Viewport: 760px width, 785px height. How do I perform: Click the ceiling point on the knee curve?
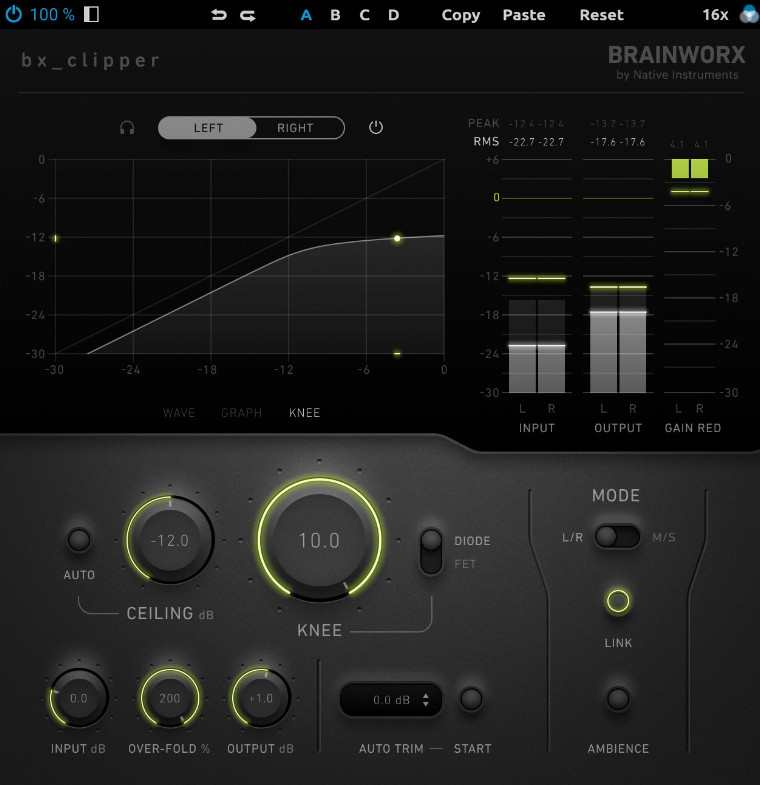coord(397,238)
